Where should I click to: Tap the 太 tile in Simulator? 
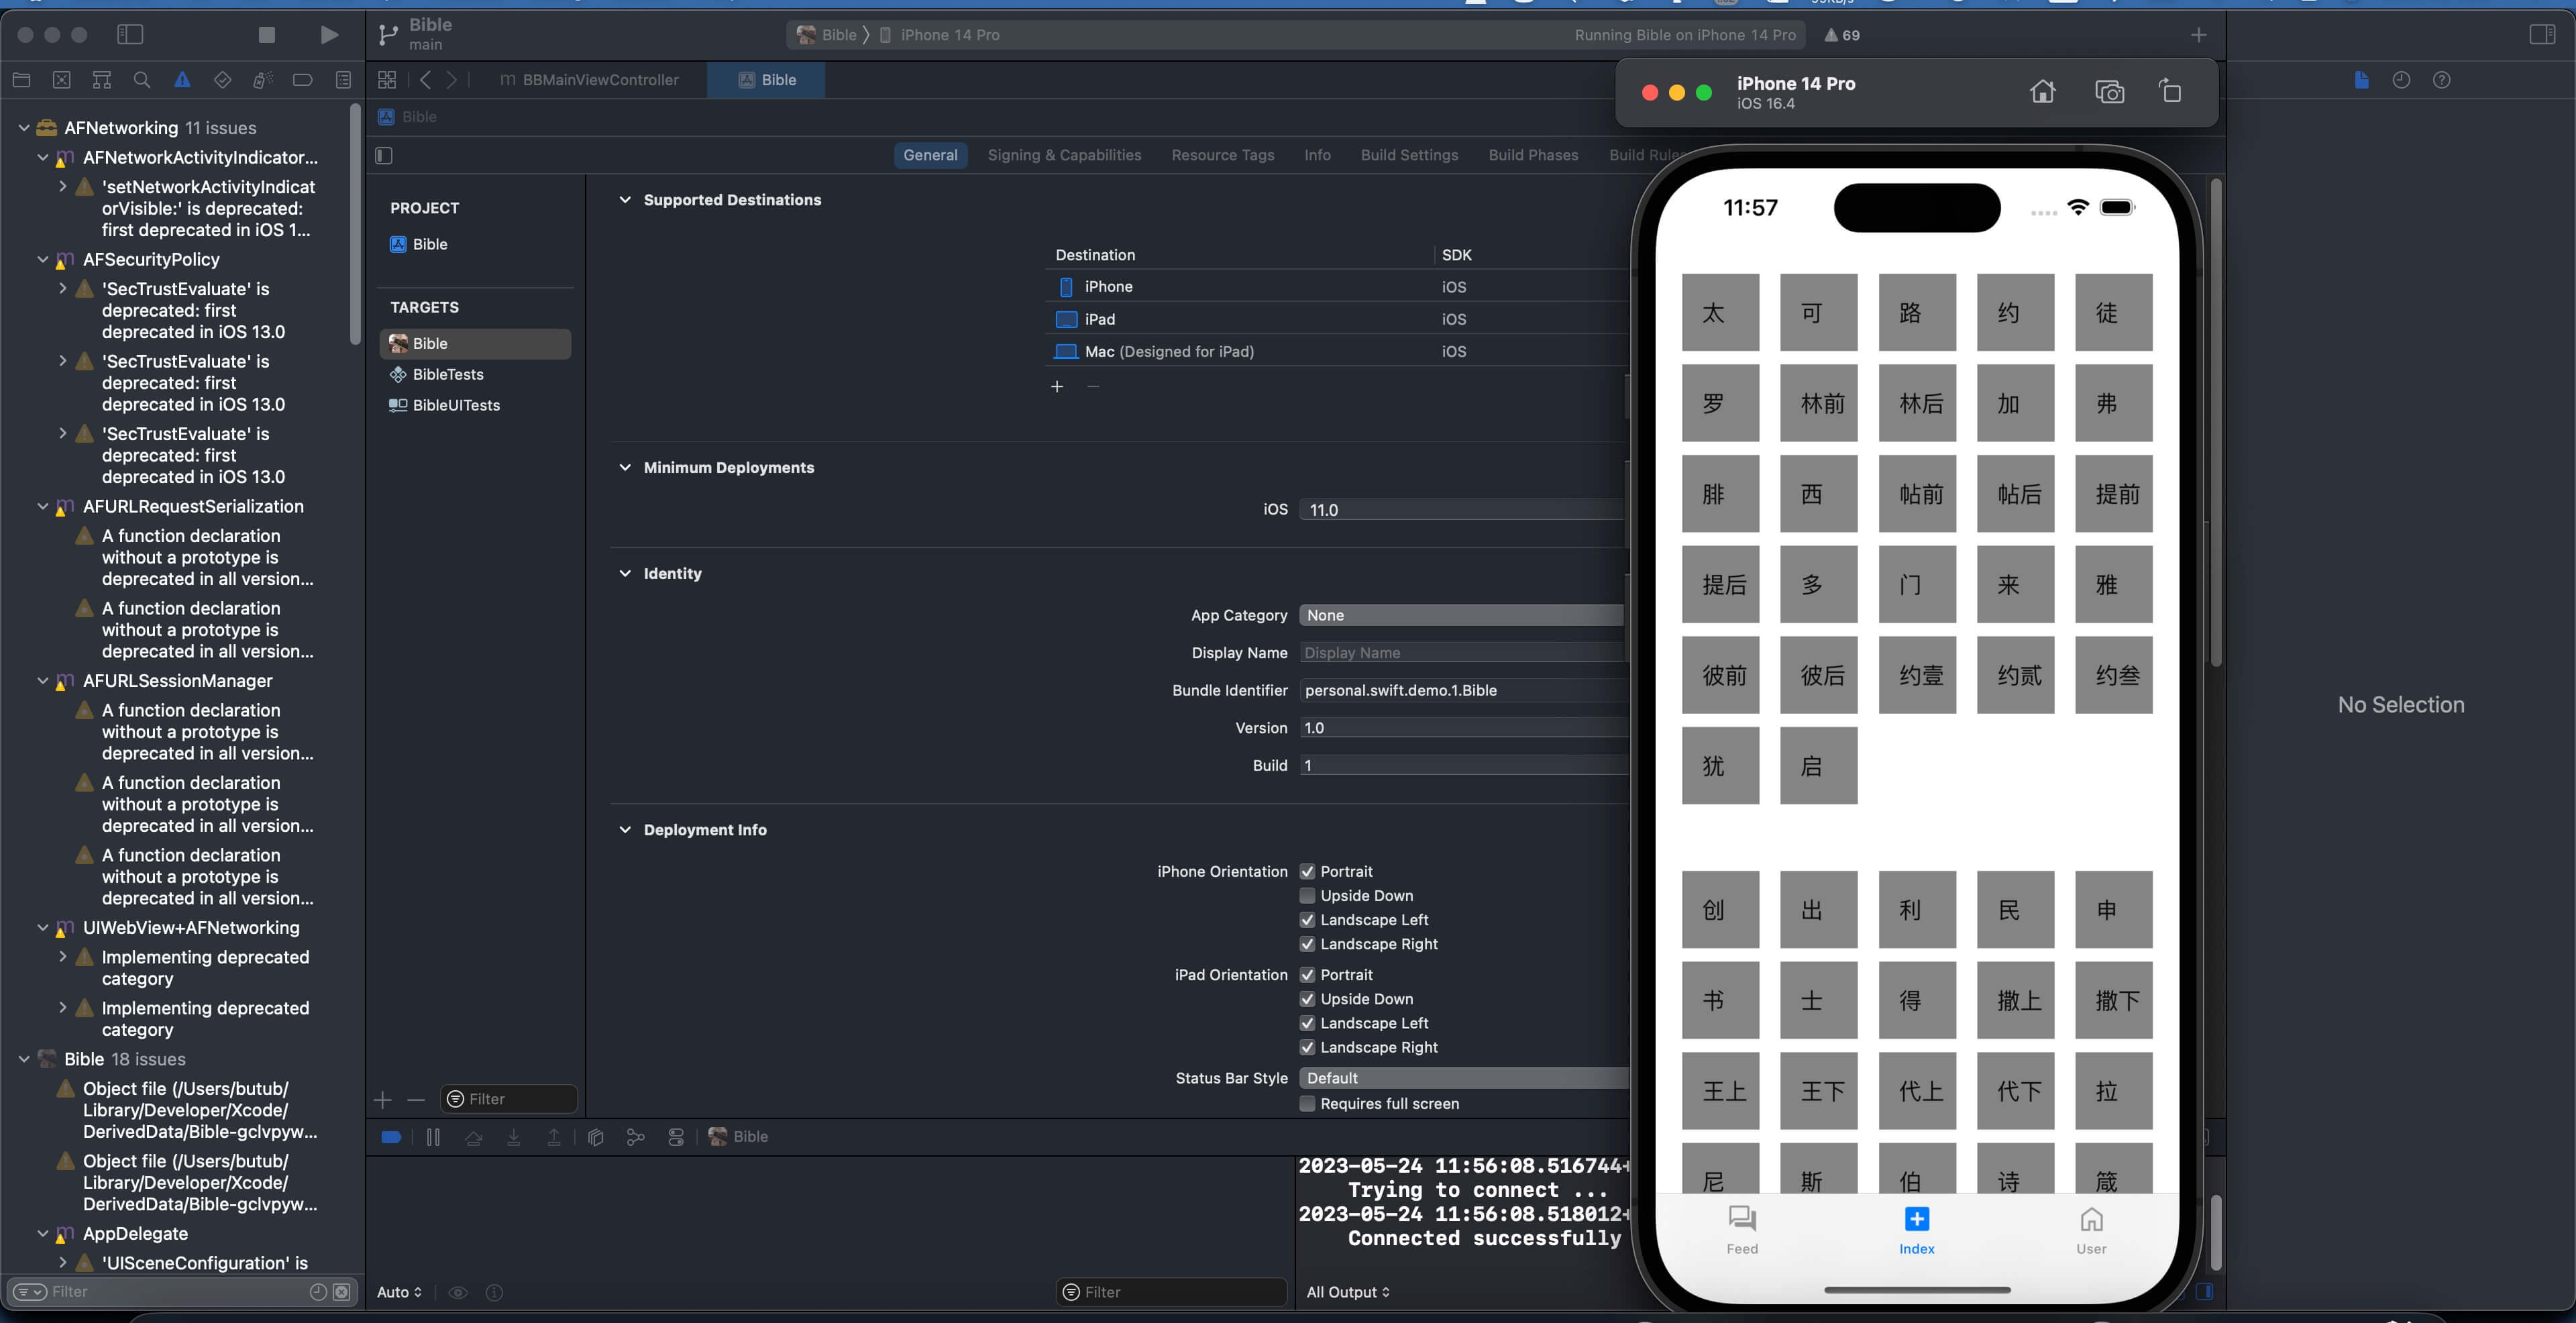[1720, 313]
